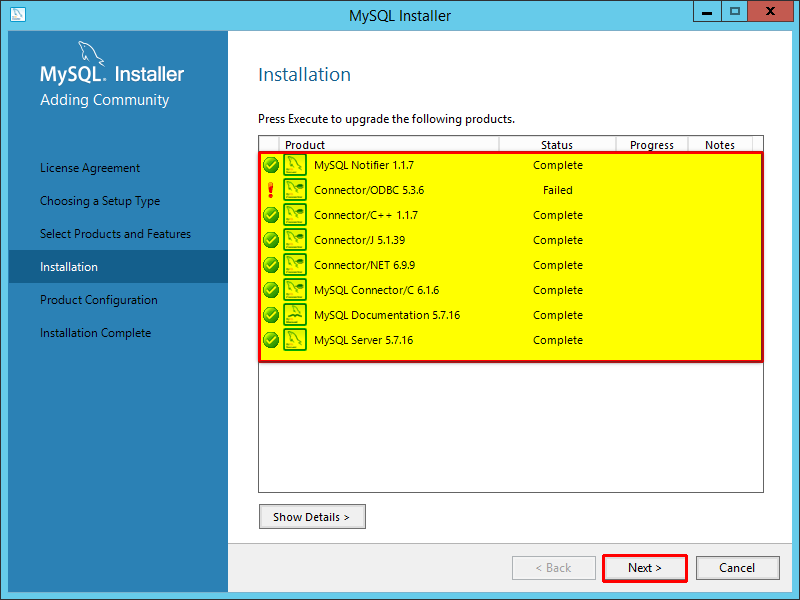Viewport: 800px width, 600px height.
Task: Click the product icon of Connector/ODBC 5.3.6
Action: [295, 190]
